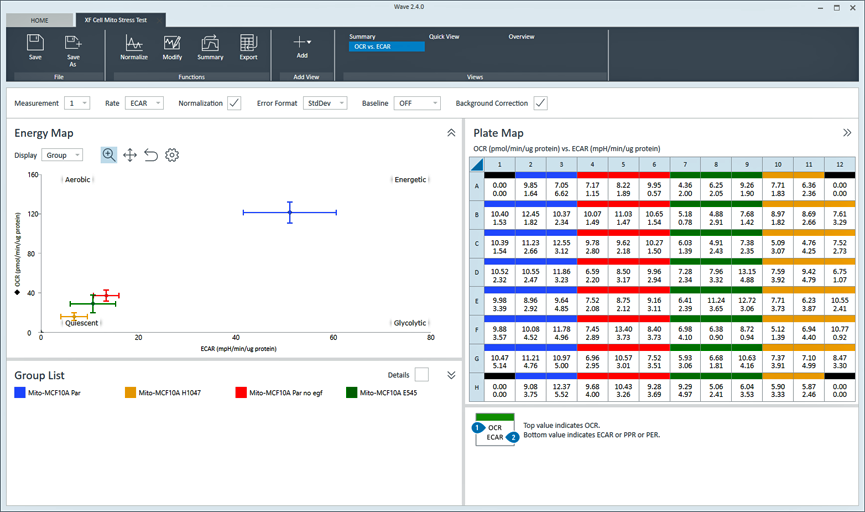Image resolution: width=865 pixels, height=512 pixels.
Task: Click the blue Mito-MCF10A Par color swatch
Action: pos(20,394)
